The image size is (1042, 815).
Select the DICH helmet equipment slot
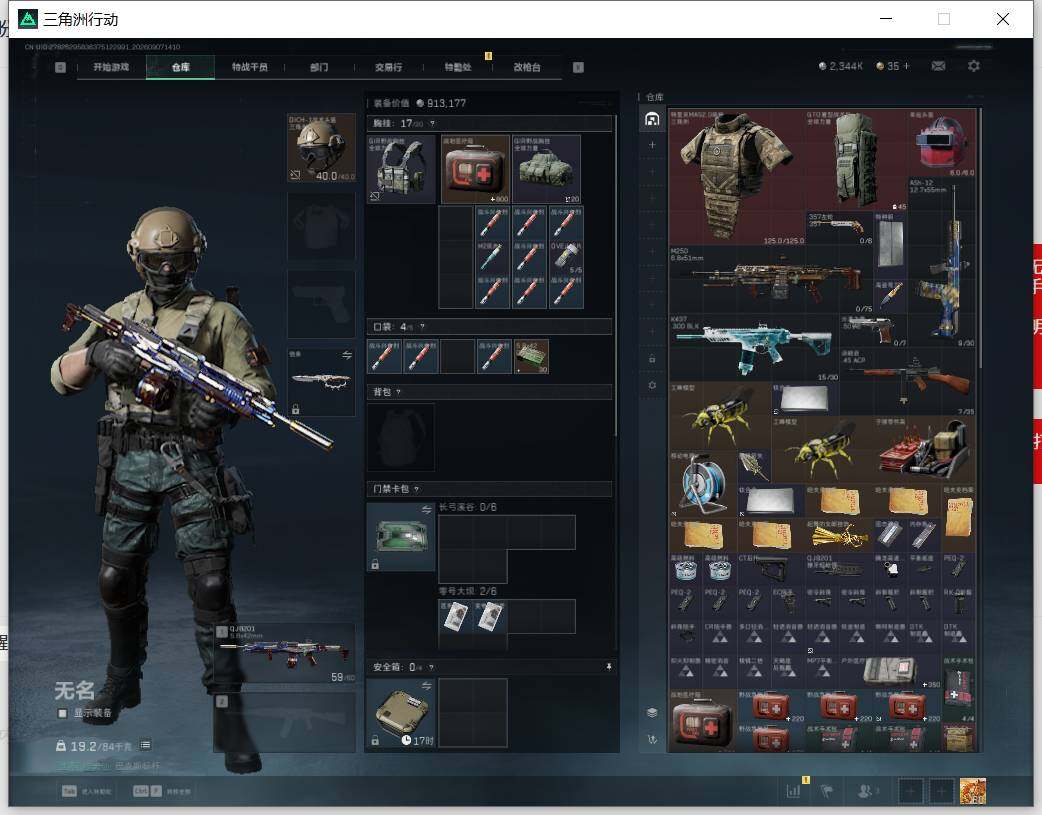[321, 148]
